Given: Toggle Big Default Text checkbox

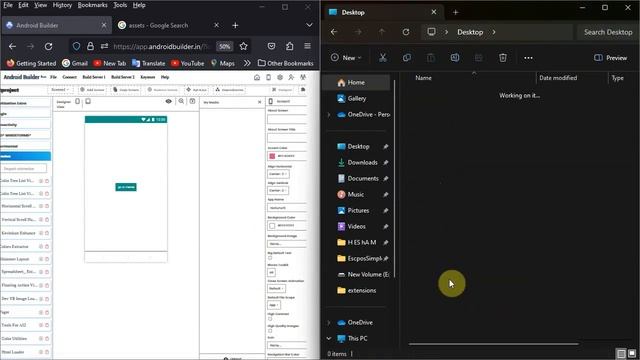Looking at the screenshot, I should coord(270,258).
